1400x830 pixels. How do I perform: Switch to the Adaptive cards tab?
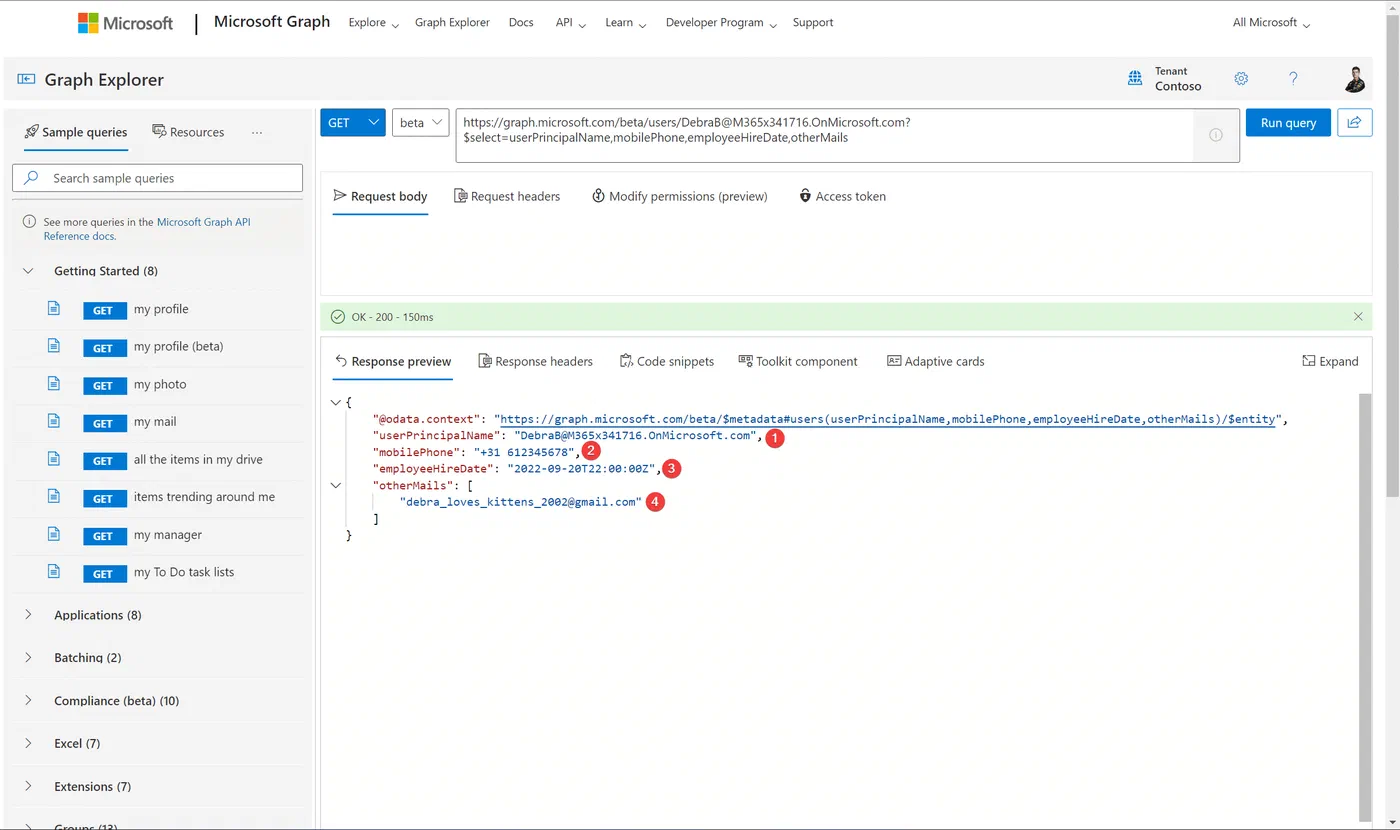[936, 361]
